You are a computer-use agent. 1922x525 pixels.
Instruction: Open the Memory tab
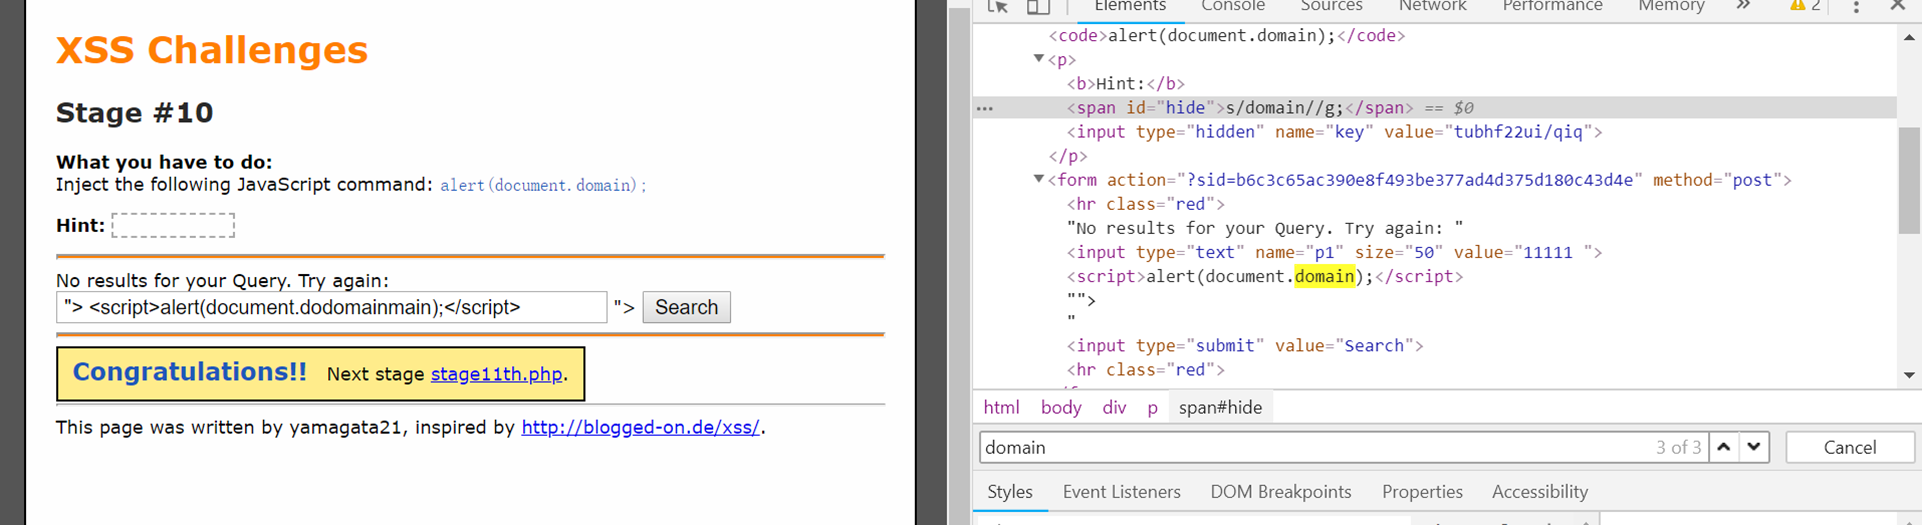[x=1671, y=6]
